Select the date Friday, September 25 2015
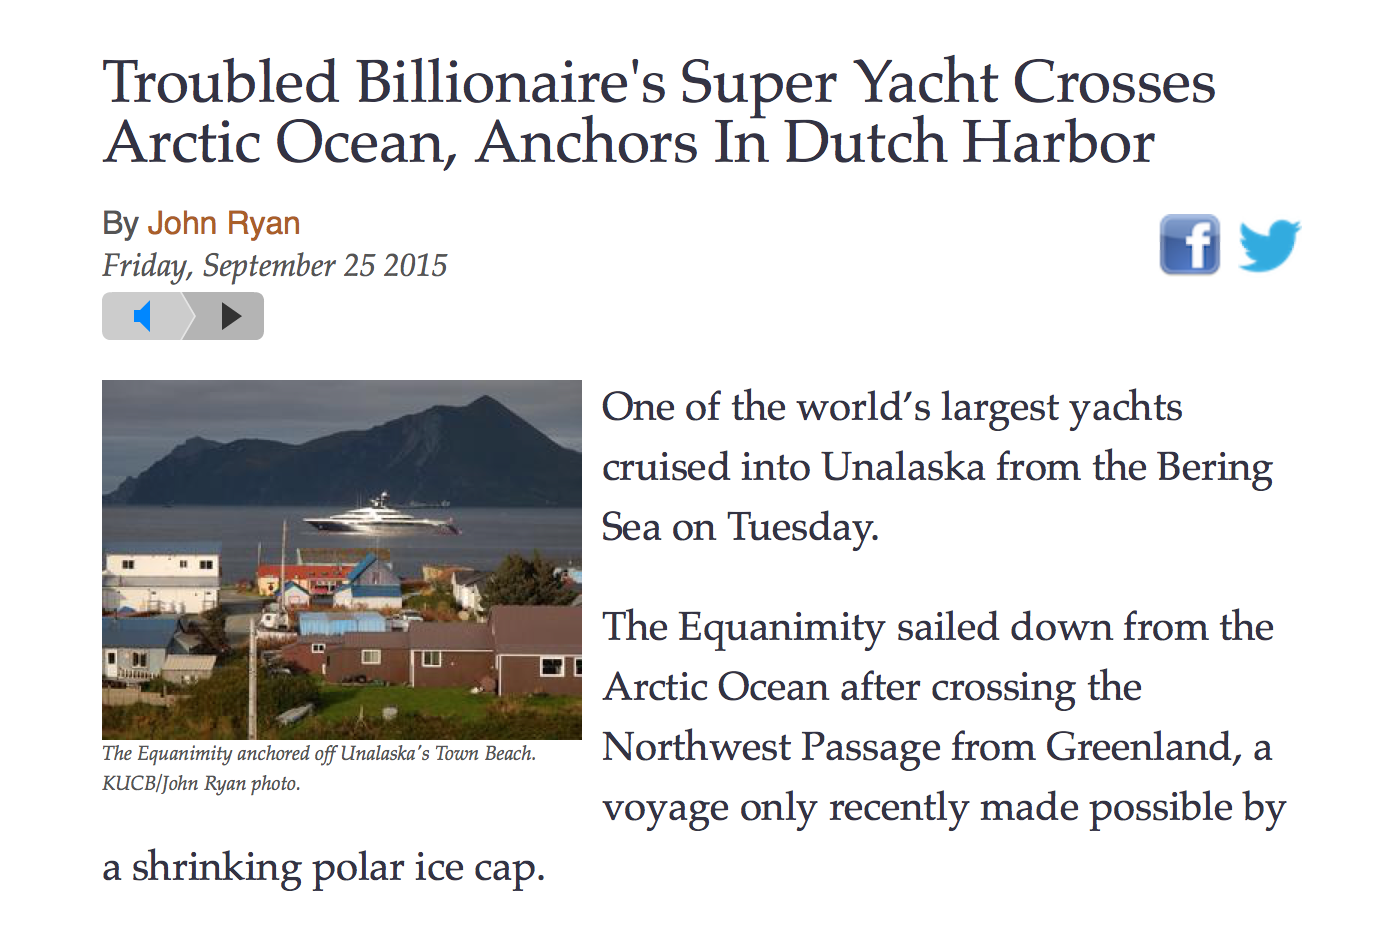This screenshot has width=1384, height=938. tap(275, 265)
